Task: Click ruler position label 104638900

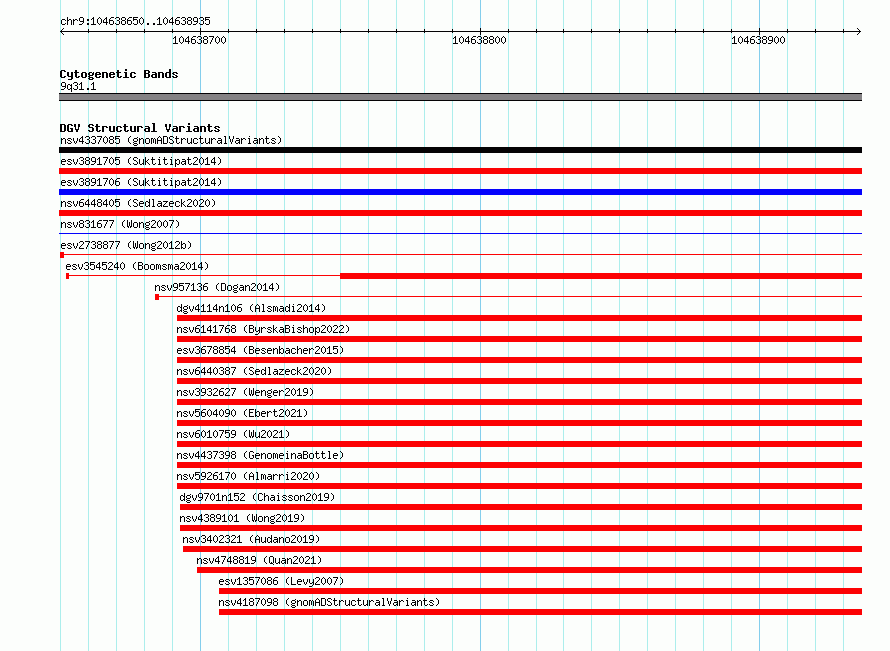Action: pyautogui.click(x=758, y=40)
